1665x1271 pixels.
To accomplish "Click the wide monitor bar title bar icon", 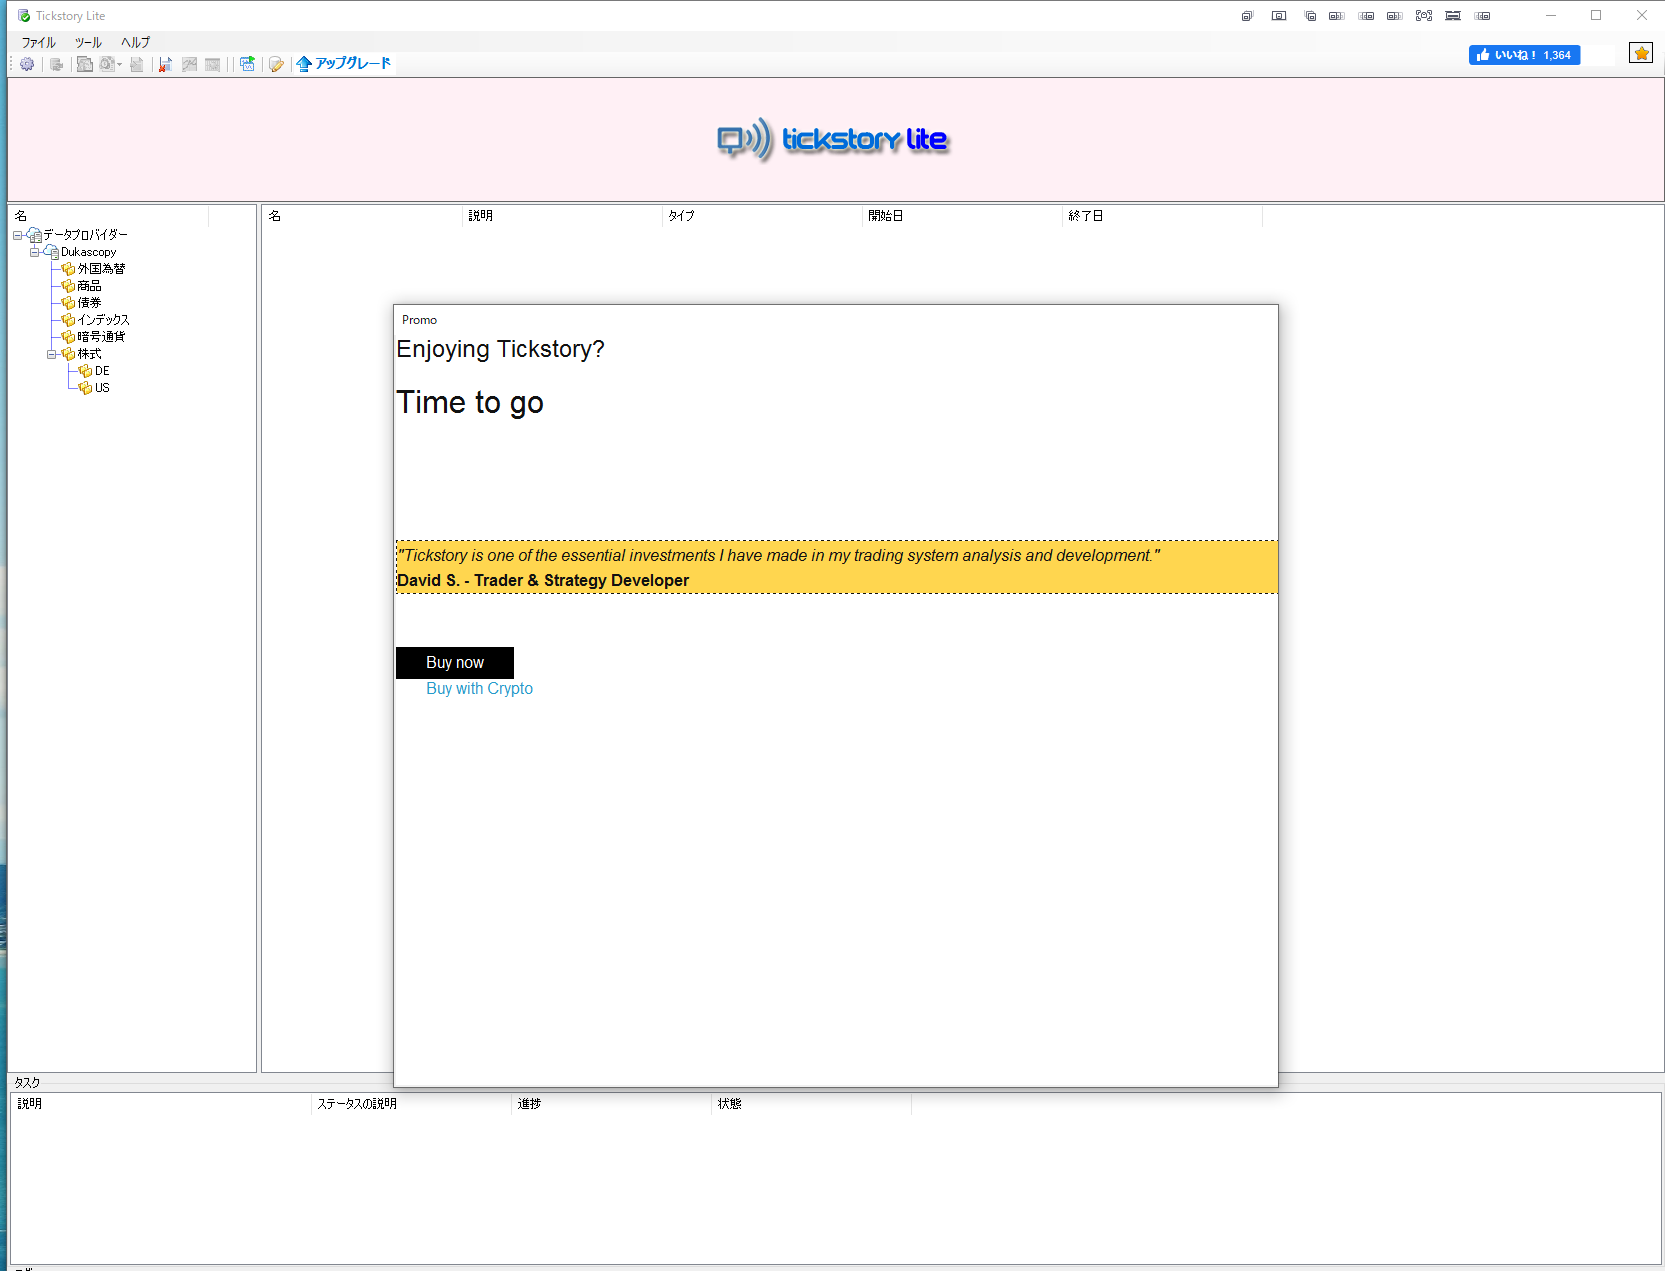I will (x=1453, y=16).
